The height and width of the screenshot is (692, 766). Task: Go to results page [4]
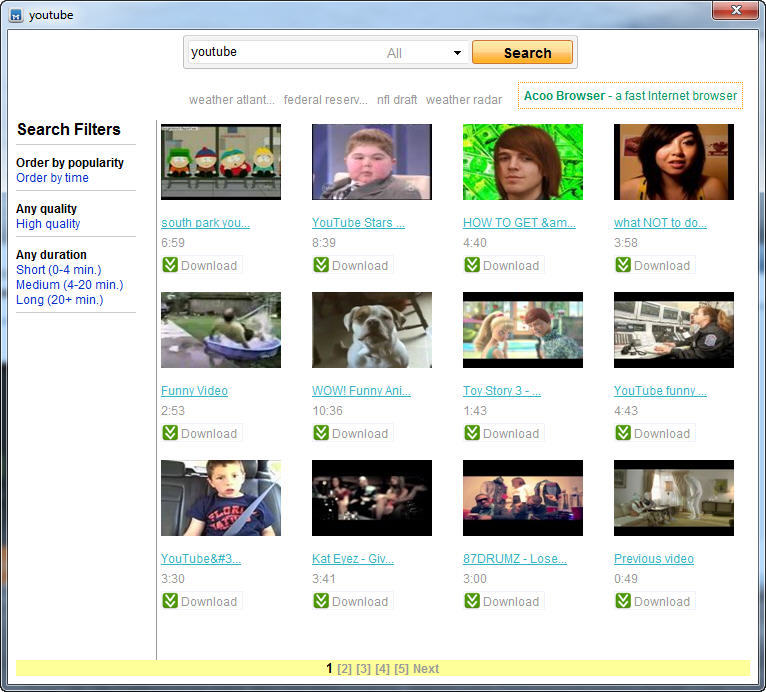tap(383, 669)
